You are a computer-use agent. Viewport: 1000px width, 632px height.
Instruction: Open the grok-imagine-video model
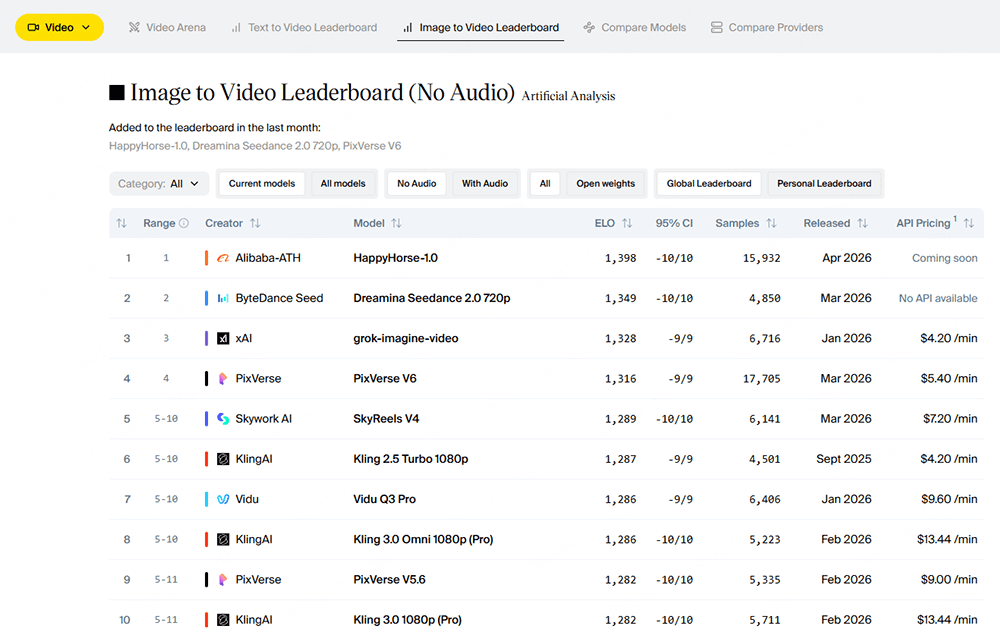pos(406,339)
